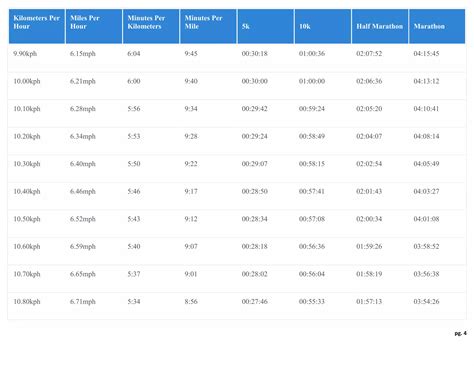Click the Half Marathon column header

coord(380,26)
